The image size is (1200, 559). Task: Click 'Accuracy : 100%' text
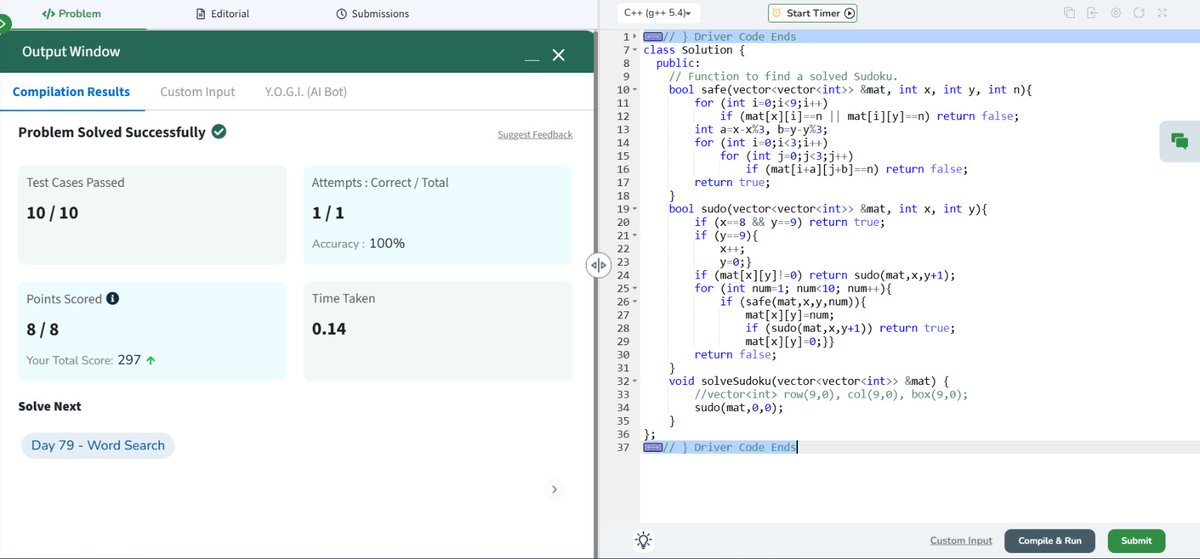pyautogui.click(x=358, y=243)
